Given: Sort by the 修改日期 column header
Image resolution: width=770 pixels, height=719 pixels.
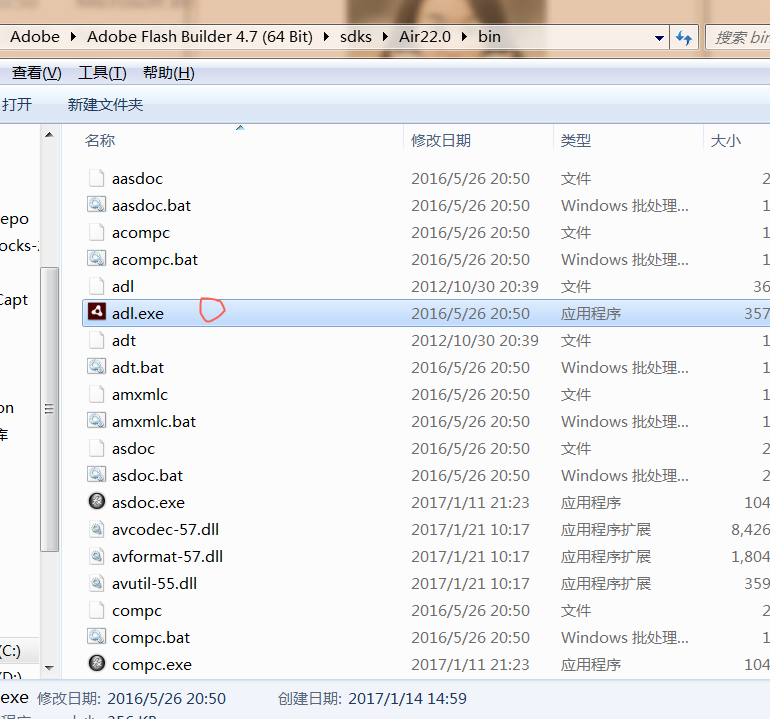Looking at the screenshot, I should coord(440,140).
